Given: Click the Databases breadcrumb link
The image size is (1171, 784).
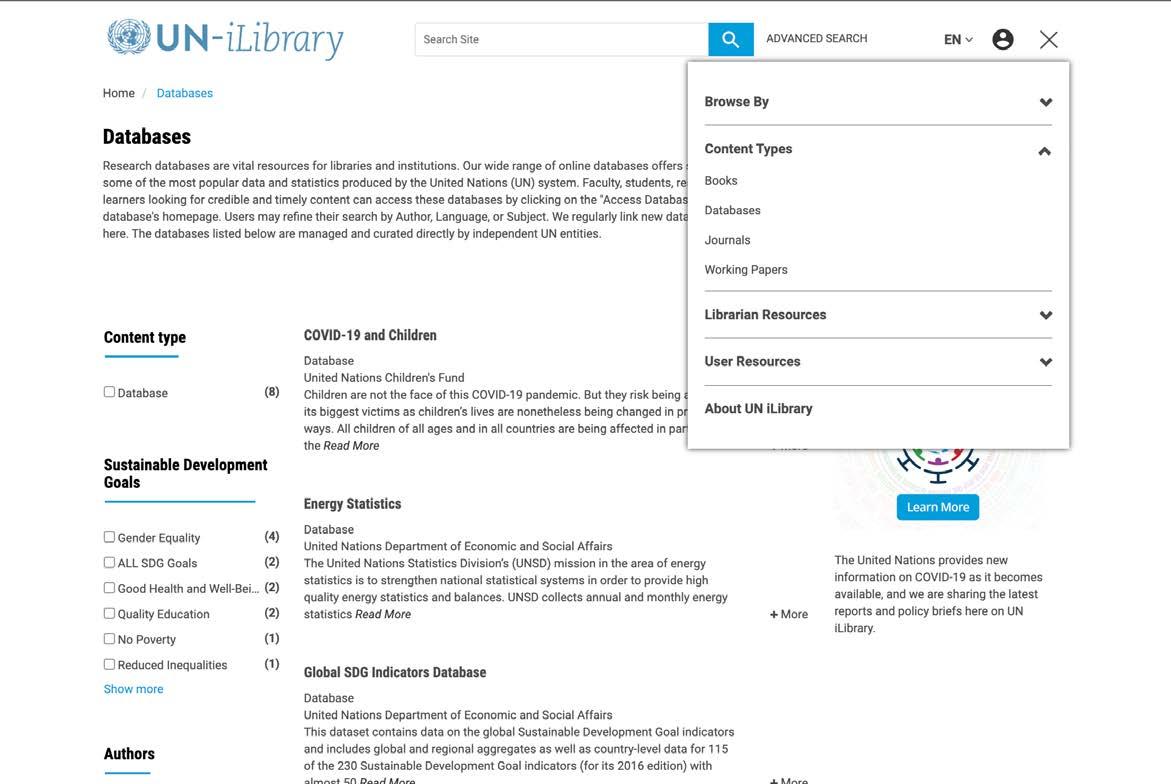Looking at the screenshot, I should [184, 93].
